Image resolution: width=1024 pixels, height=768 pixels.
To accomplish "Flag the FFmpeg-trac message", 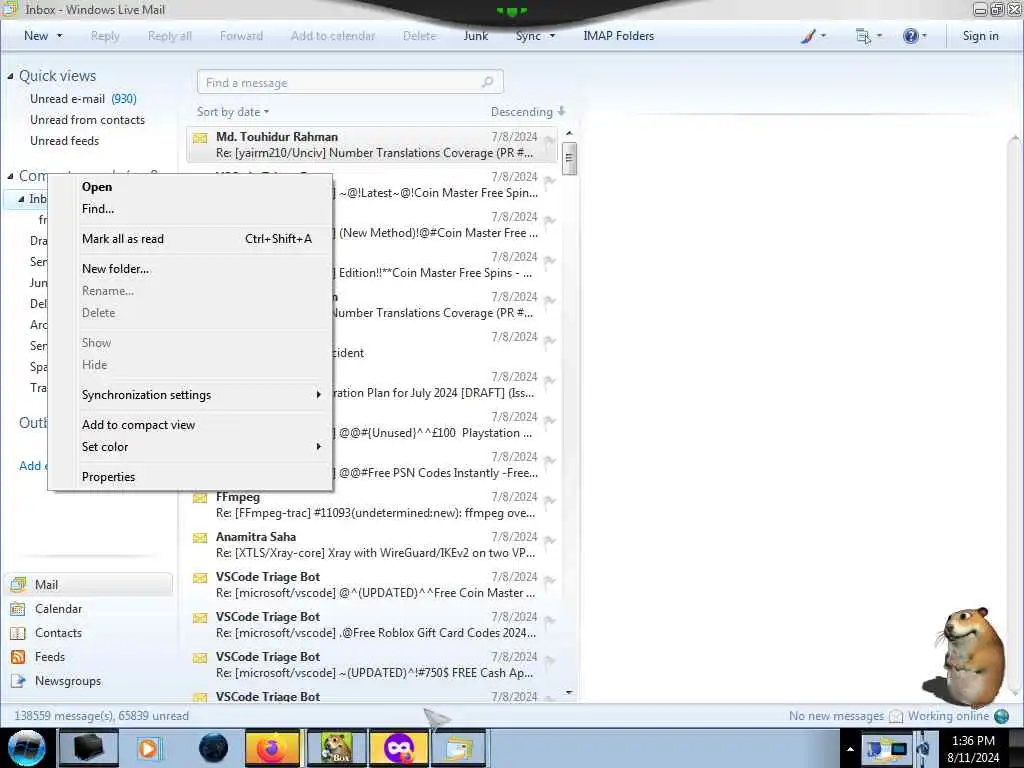I will pos(550,501).
